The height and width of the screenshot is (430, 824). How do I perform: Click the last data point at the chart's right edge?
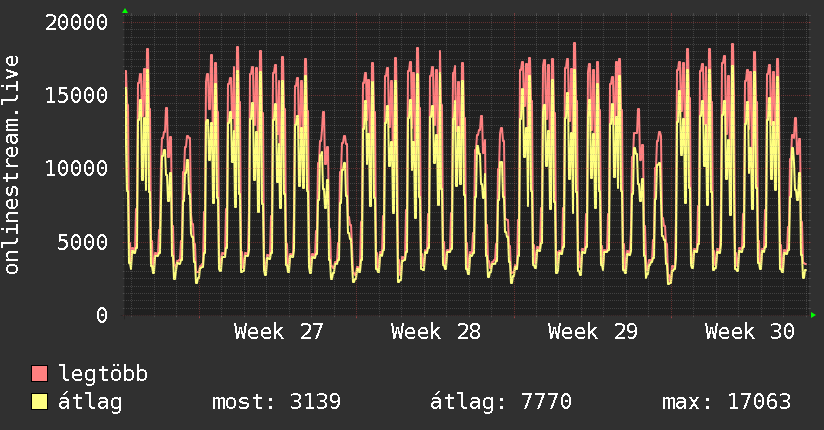click(806, 270)
